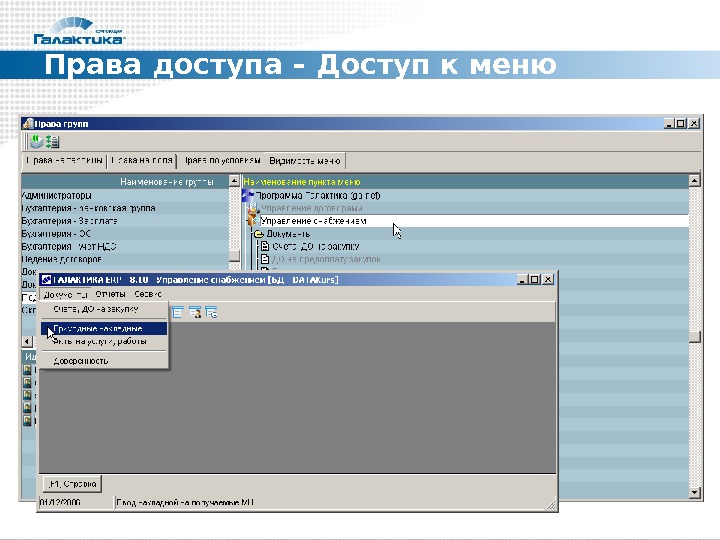Image resolution: width=720 pixels, height=540 pixels.
Task: Open the Сервис menu
Action: tap(148, 294)
